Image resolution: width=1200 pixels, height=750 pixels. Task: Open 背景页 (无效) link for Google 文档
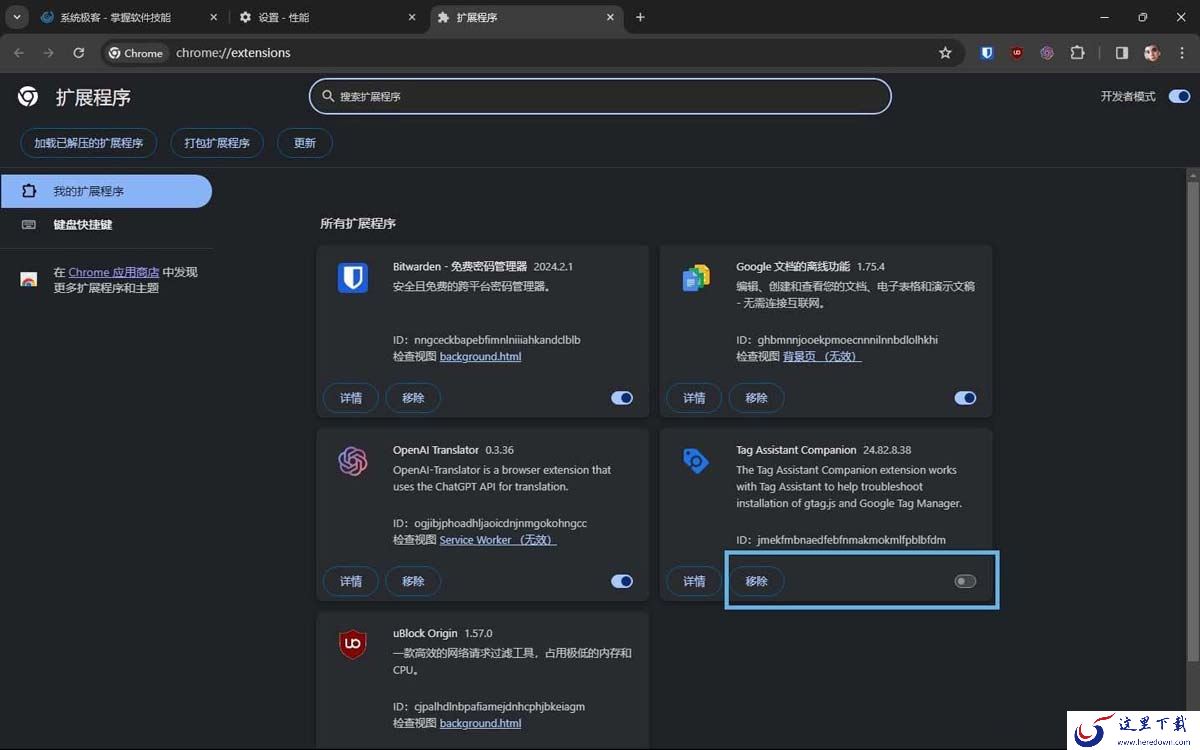tap(822, 357)
